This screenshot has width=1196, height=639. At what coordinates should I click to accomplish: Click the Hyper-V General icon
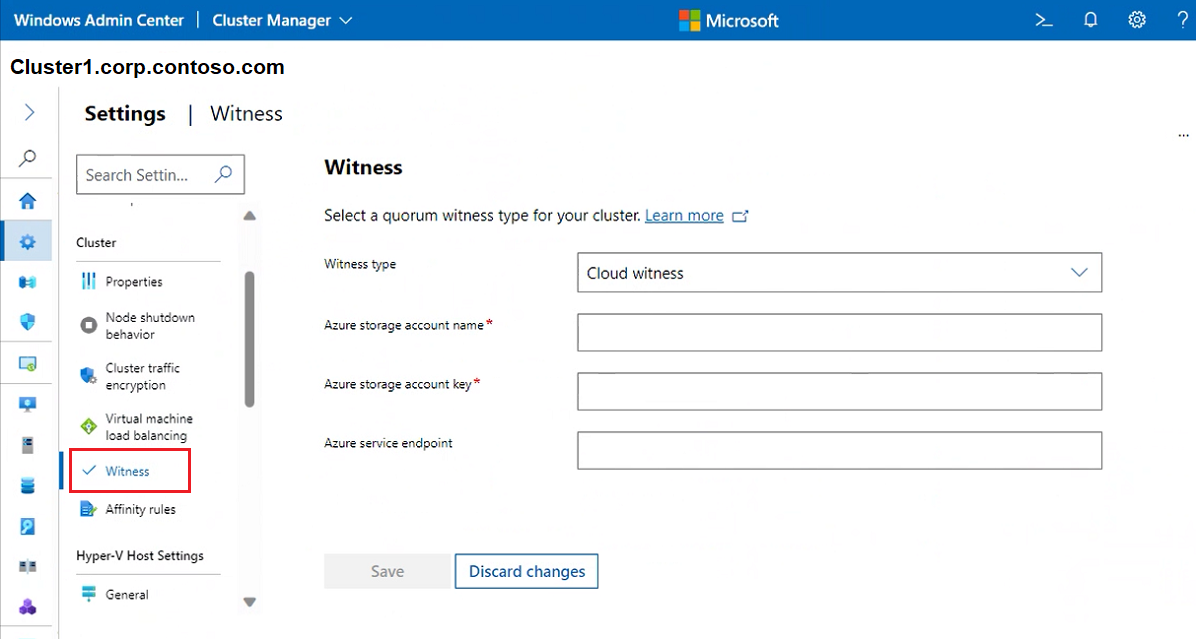click(88, 594)
